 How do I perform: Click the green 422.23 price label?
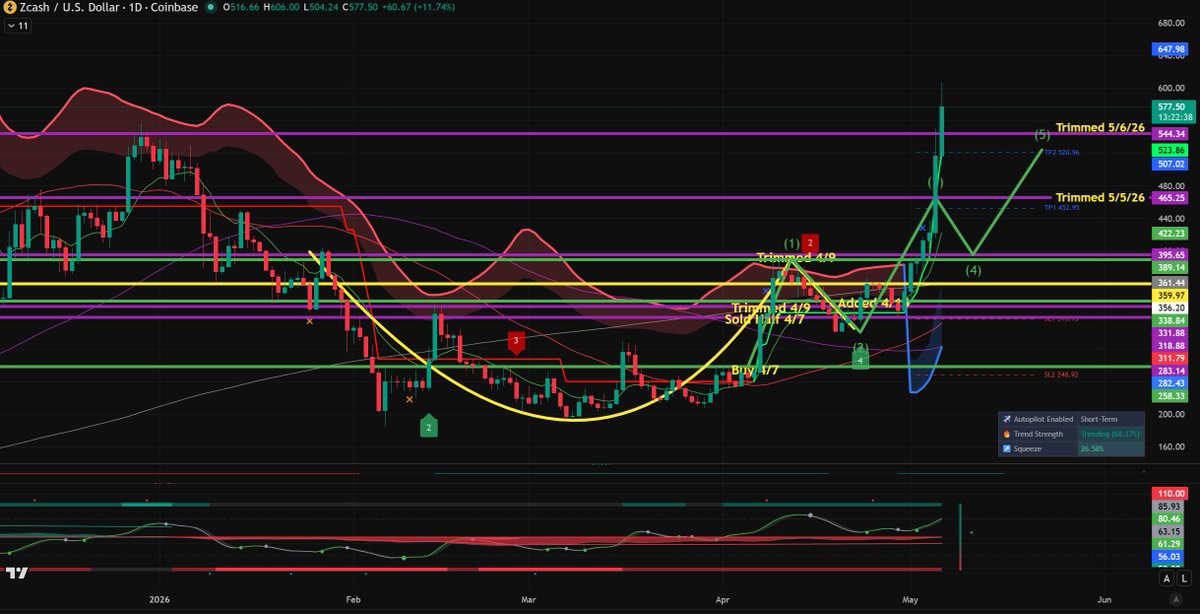coord(1171,233)
